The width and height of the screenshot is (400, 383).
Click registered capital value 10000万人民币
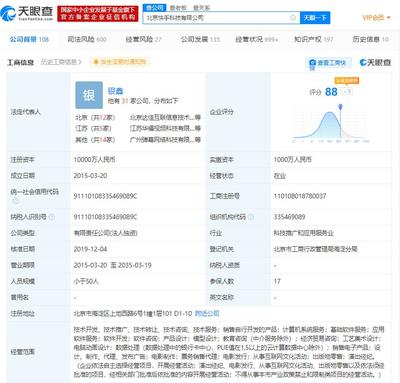(94, 159)
